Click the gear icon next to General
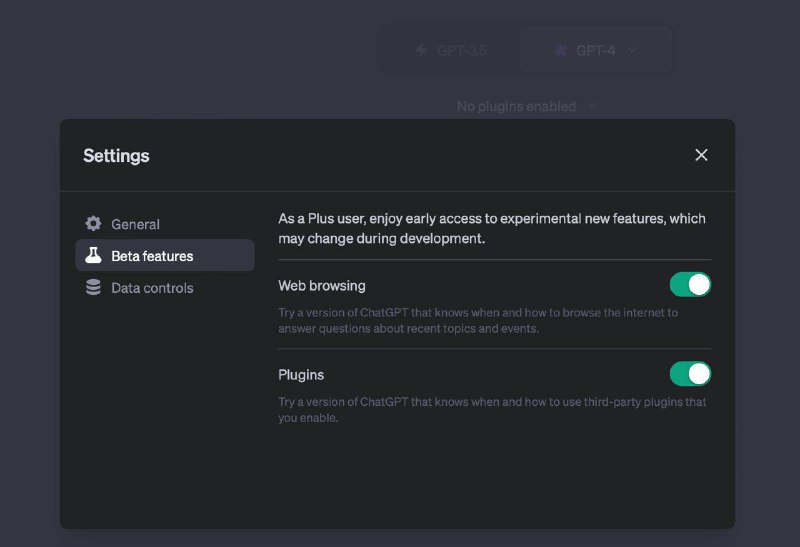 point(93,224)
